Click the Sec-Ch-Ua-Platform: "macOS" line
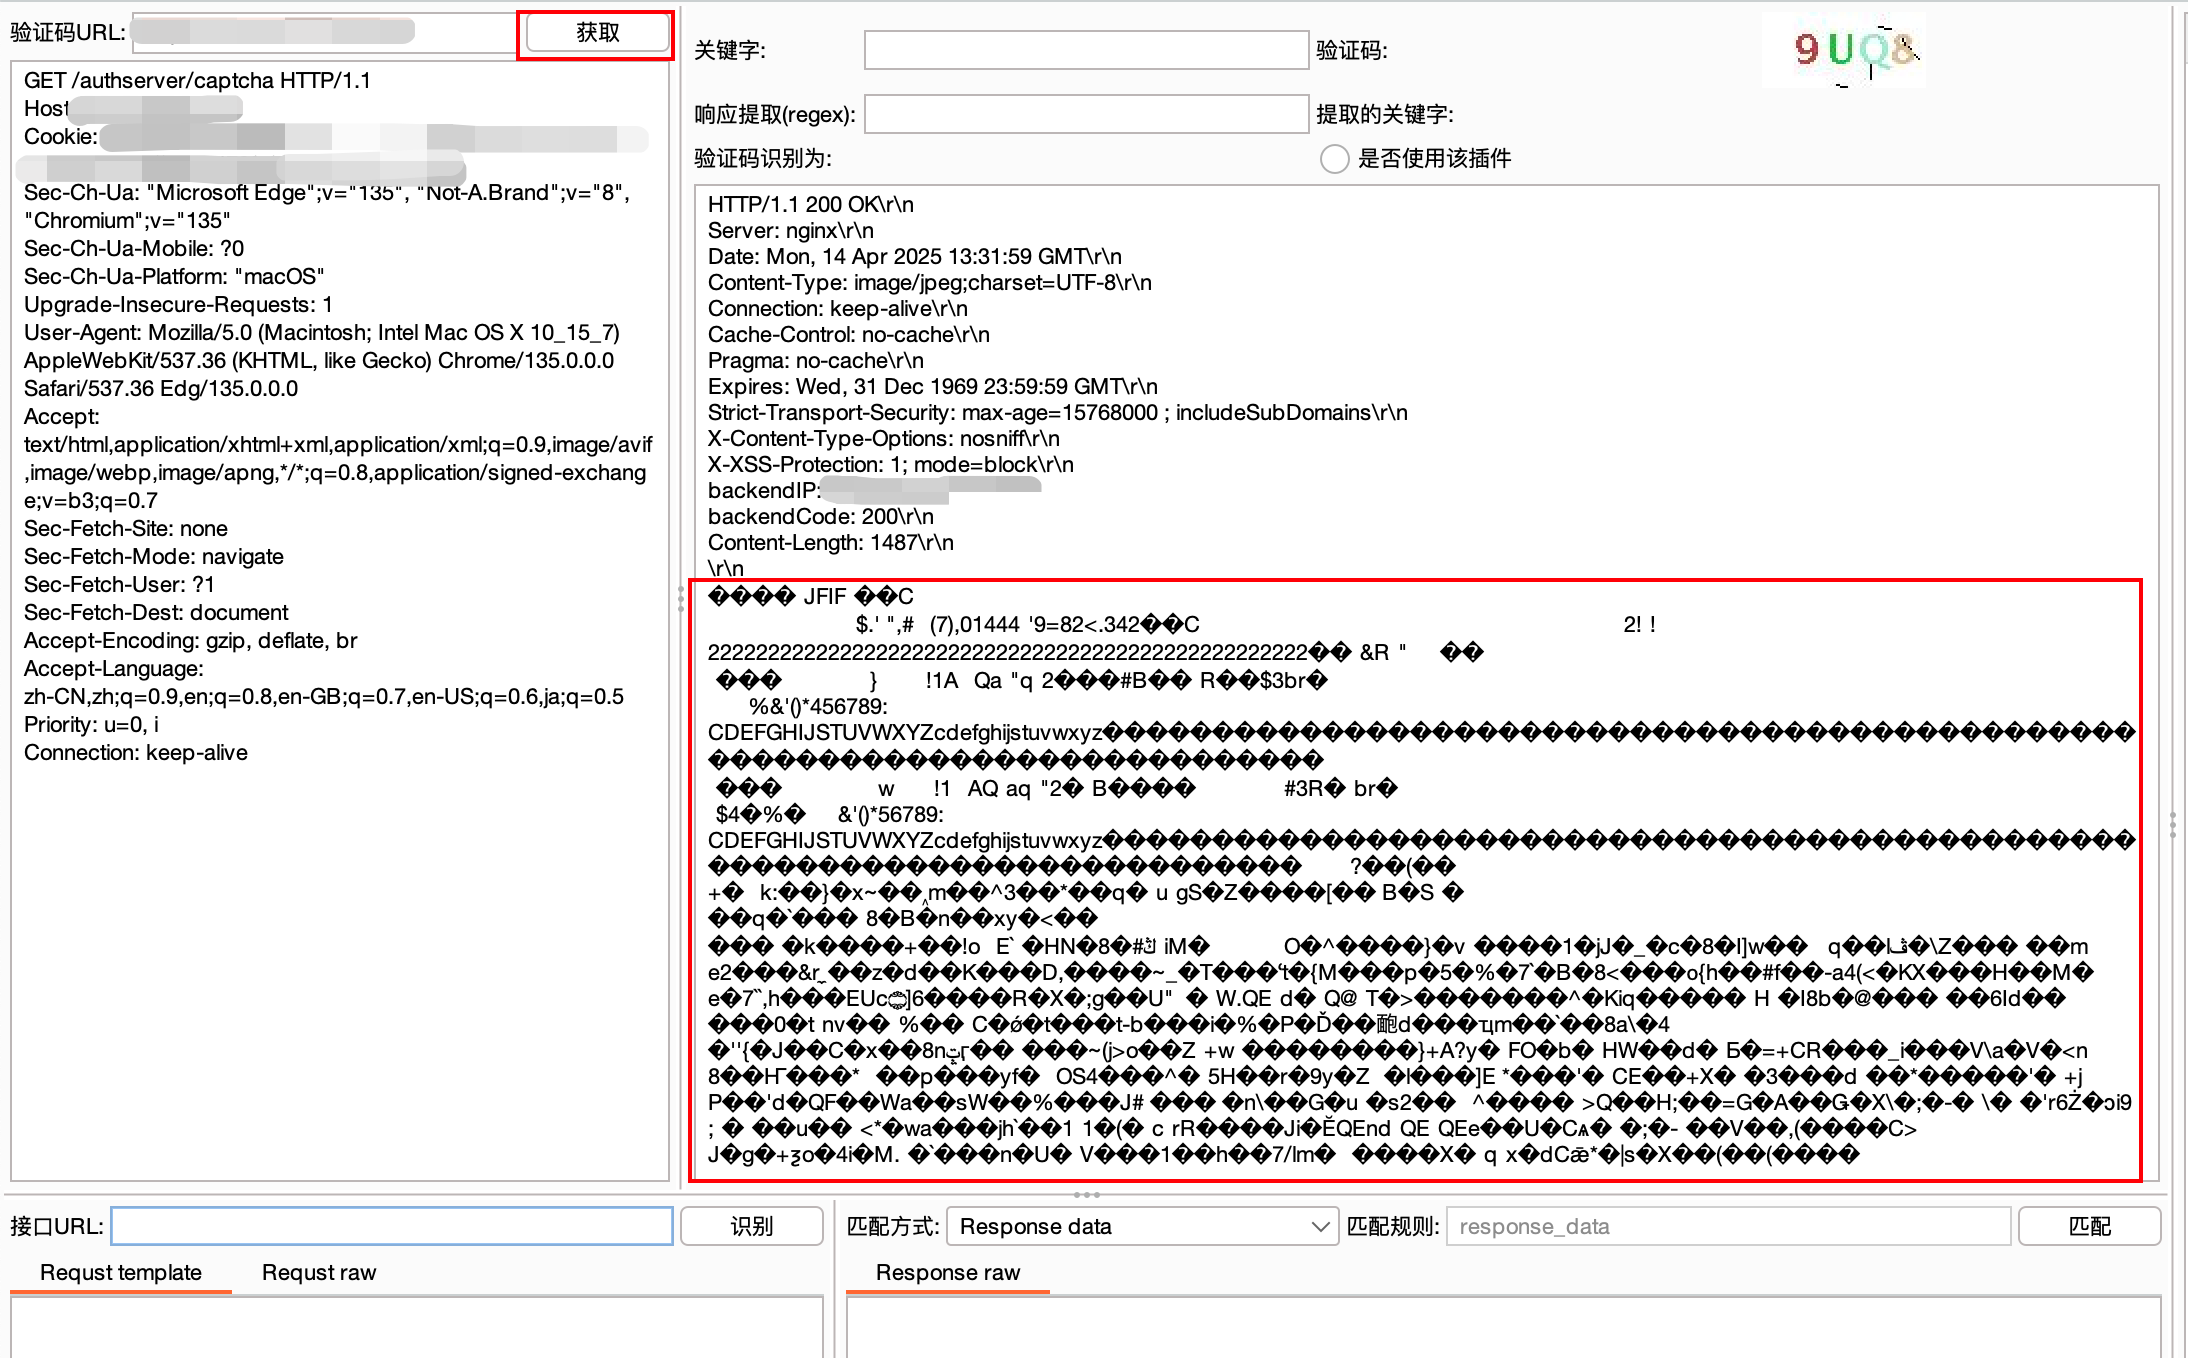The height and width of the screenshot is (1358, 2188). (x=174, y=276)
